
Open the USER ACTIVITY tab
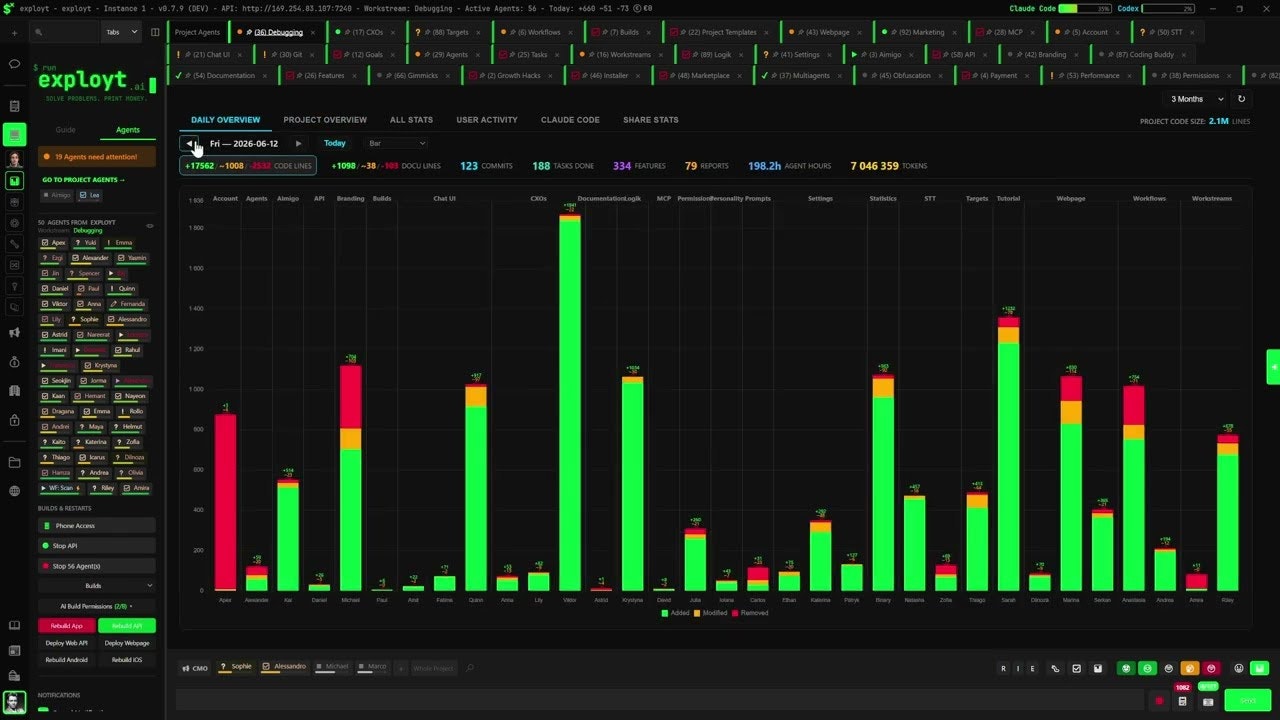487,120
